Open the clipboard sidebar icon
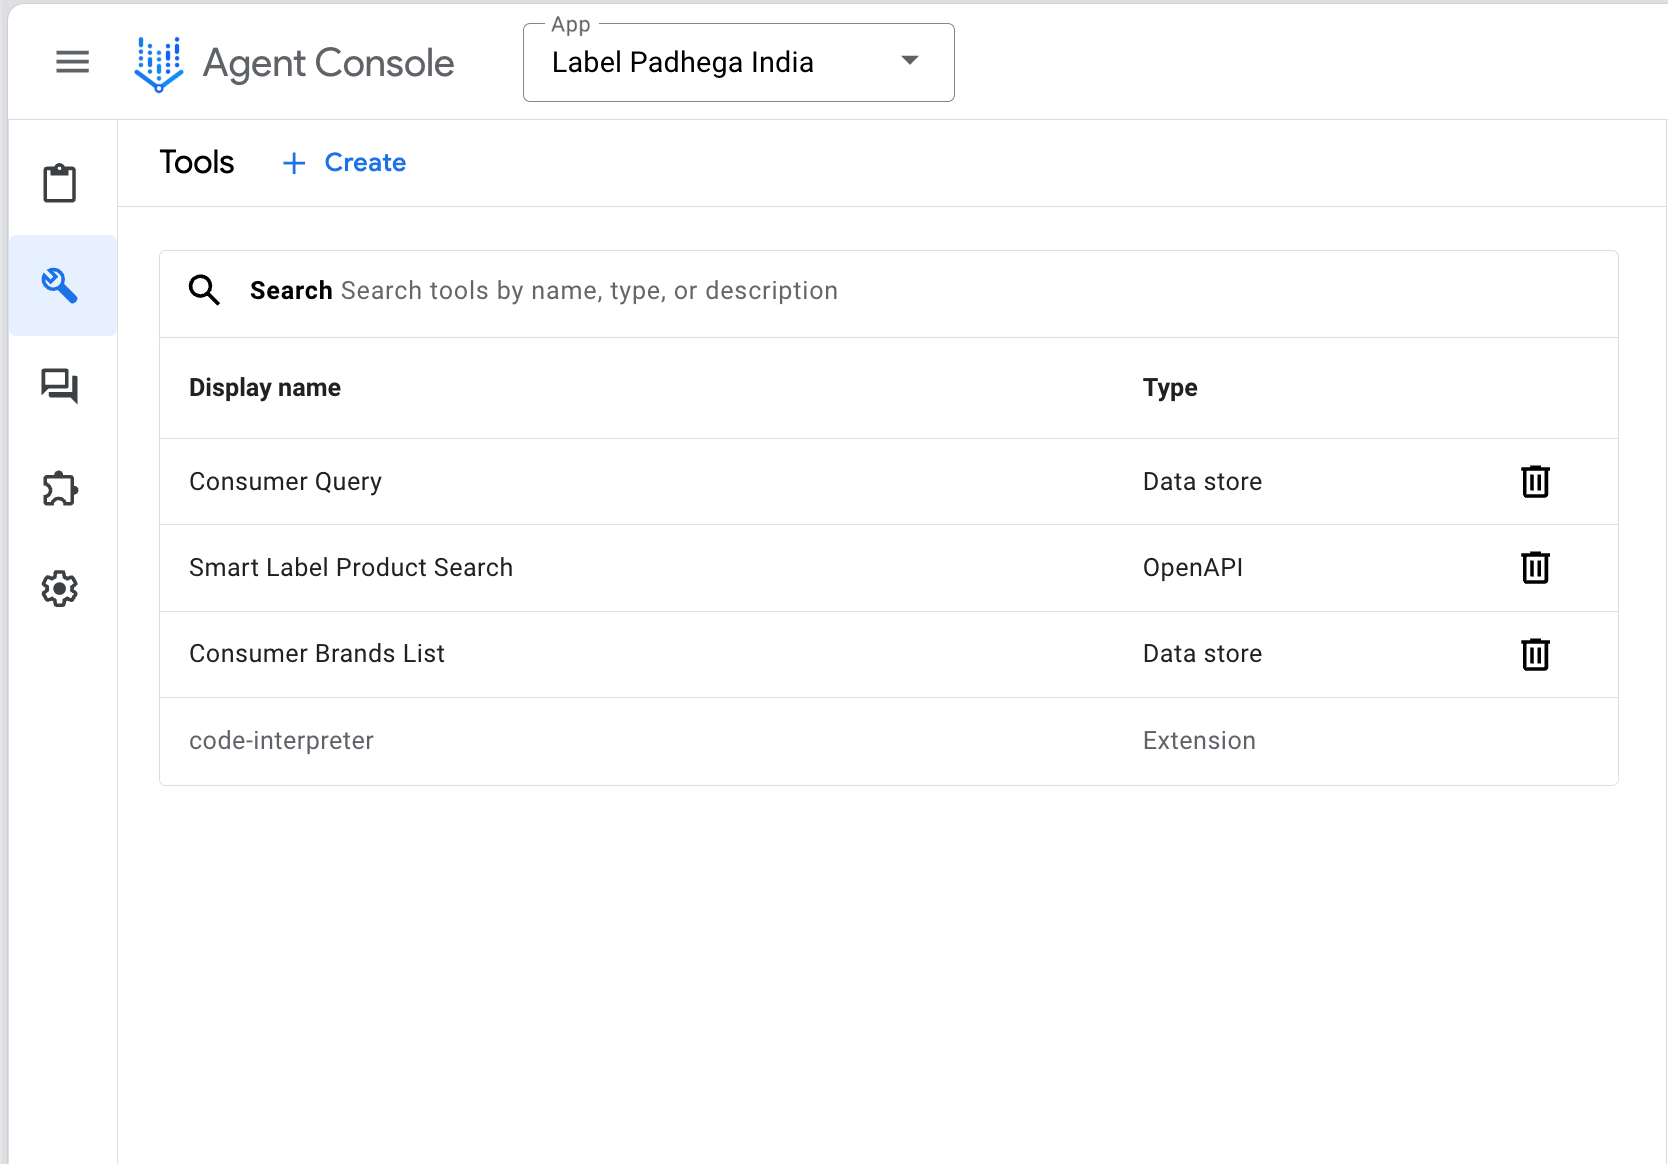The height and width of the screenshot is (1164, 1668). [60, 184]
